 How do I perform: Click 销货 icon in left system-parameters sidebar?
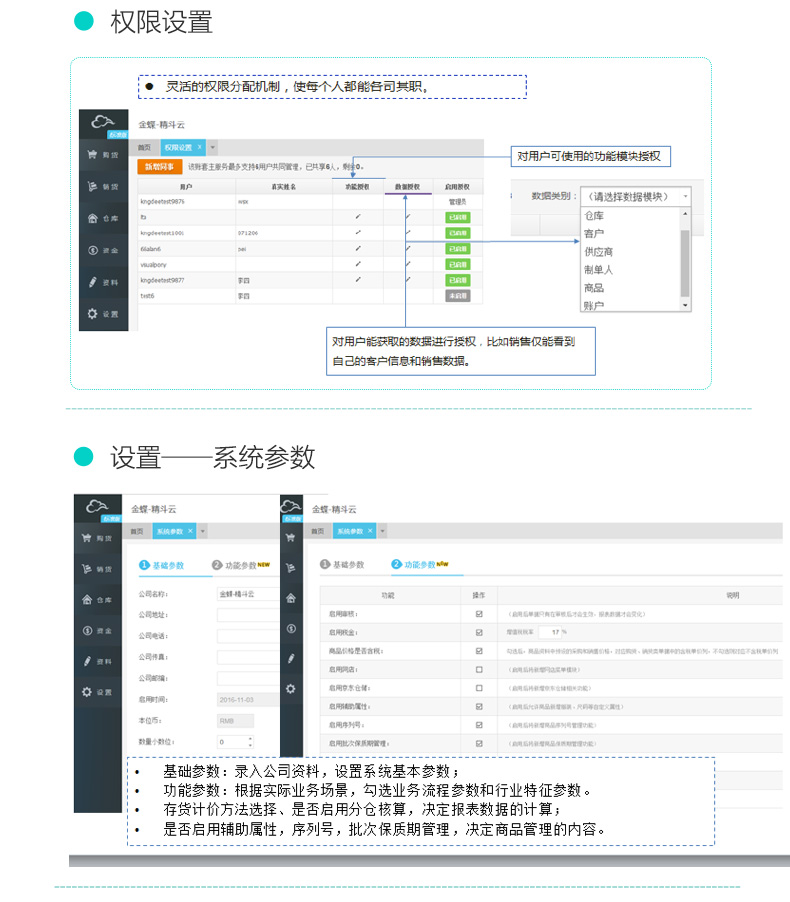tap(88, 568)
